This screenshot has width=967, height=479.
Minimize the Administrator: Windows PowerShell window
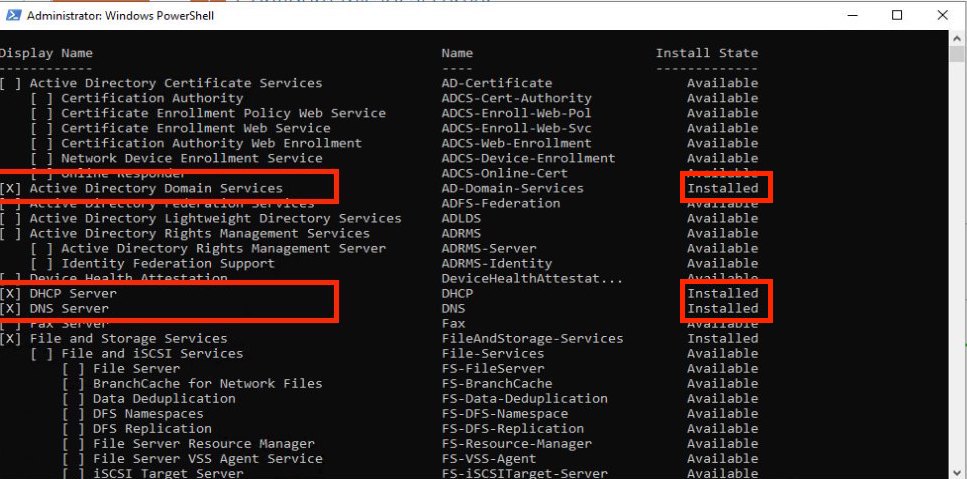[x=852, y=15]
